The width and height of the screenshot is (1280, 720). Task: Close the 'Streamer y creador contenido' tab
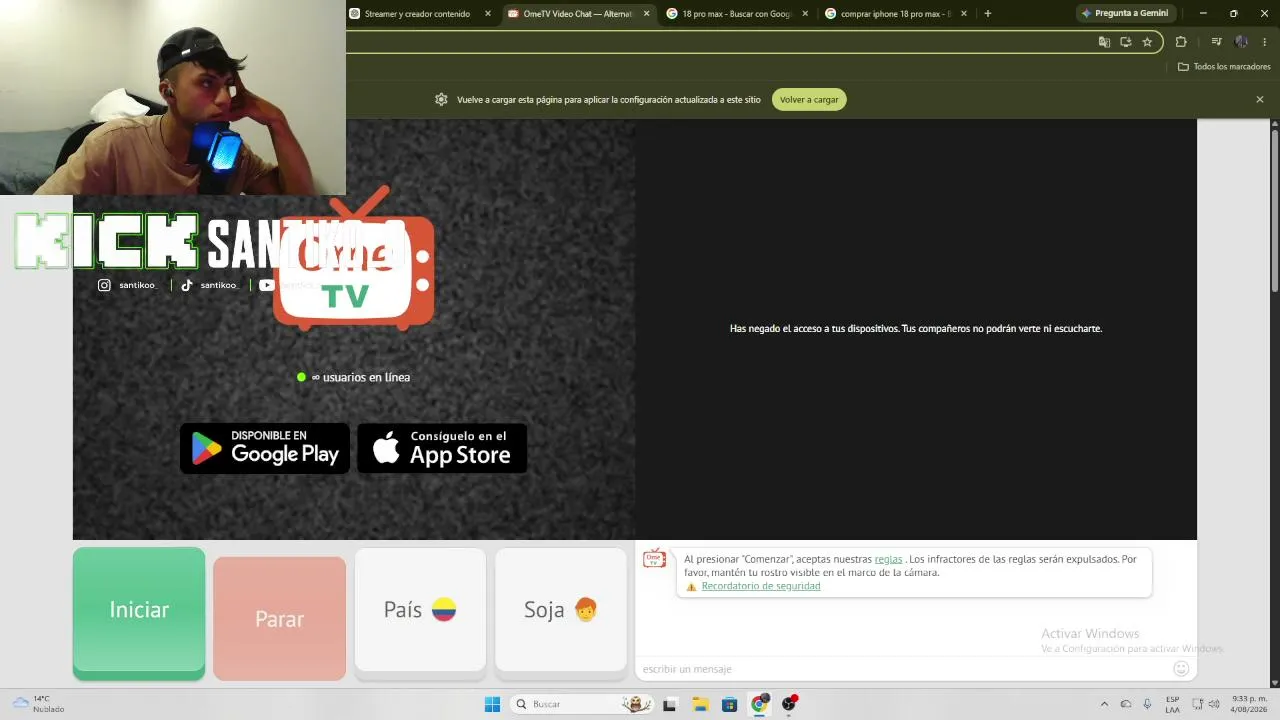point(488,14)
